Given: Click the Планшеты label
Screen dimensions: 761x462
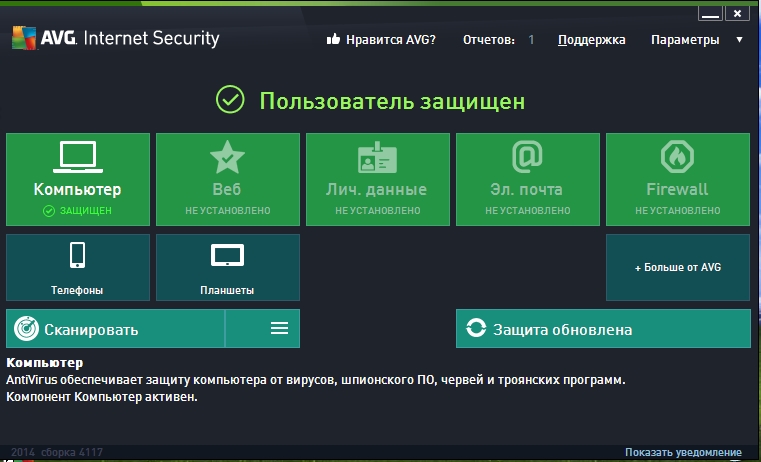Looking at the screenshot, I should click(227, 290).
